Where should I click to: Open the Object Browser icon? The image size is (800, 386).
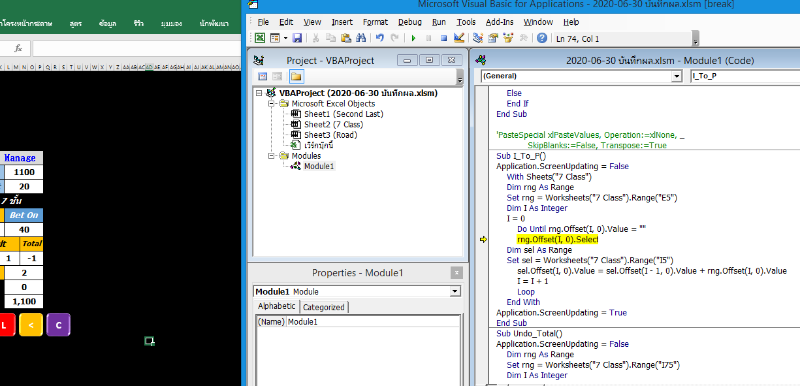[x=508, y=38]
